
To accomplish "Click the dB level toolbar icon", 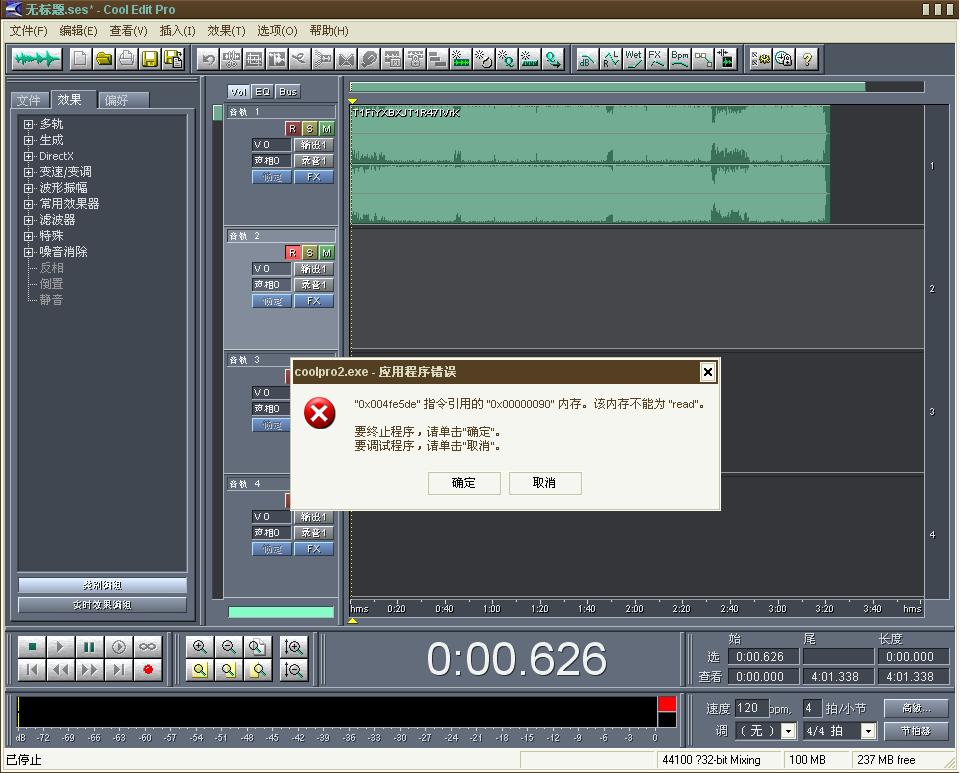I will [587, 59].
